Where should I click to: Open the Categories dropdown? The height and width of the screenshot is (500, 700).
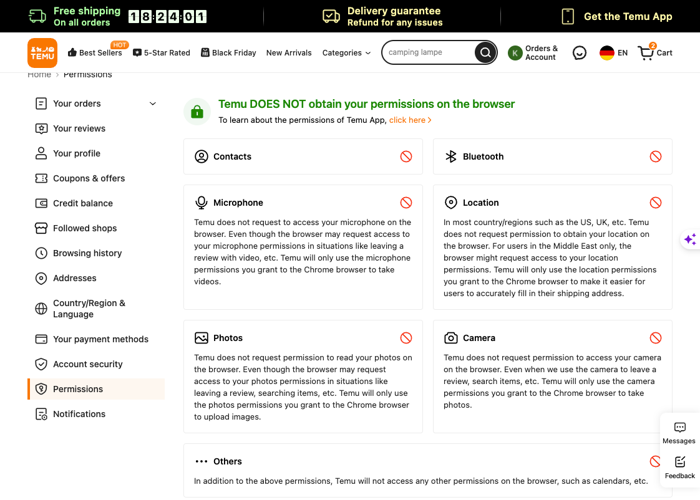(346, 53)
